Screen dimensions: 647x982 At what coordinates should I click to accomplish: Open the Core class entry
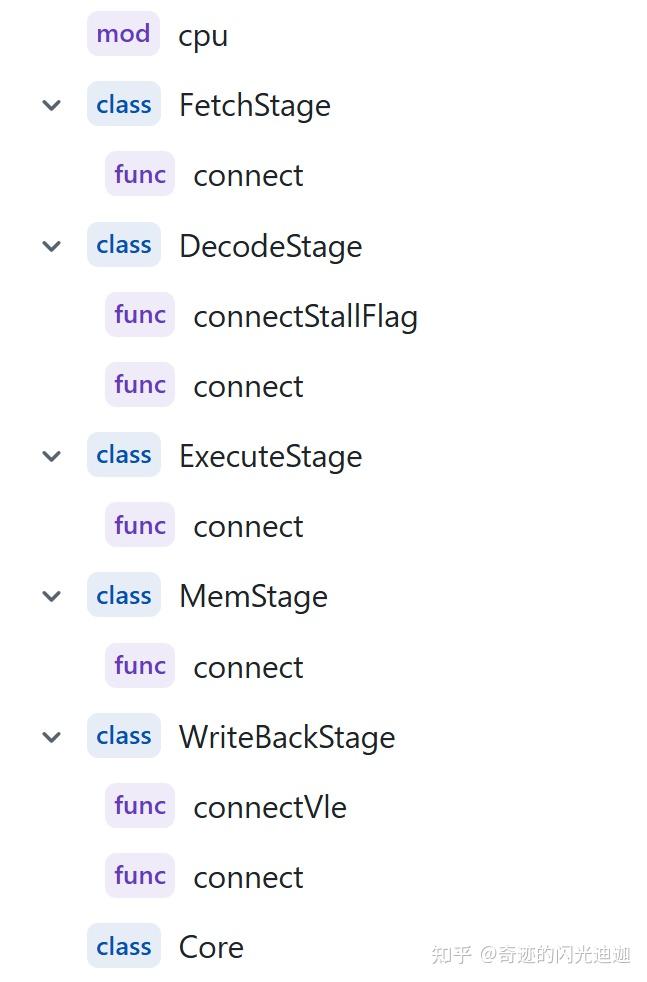(211, 947)
